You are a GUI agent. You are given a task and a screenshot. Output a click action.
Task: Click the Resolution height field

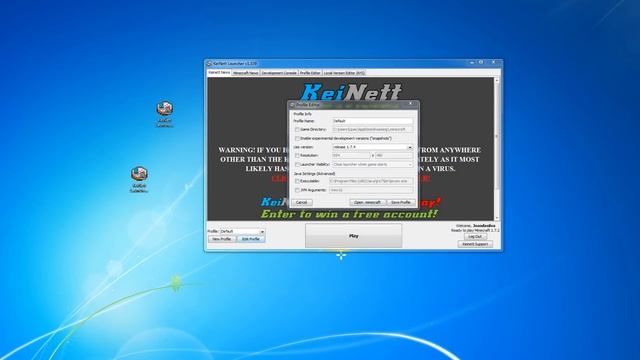pos(394,156)
